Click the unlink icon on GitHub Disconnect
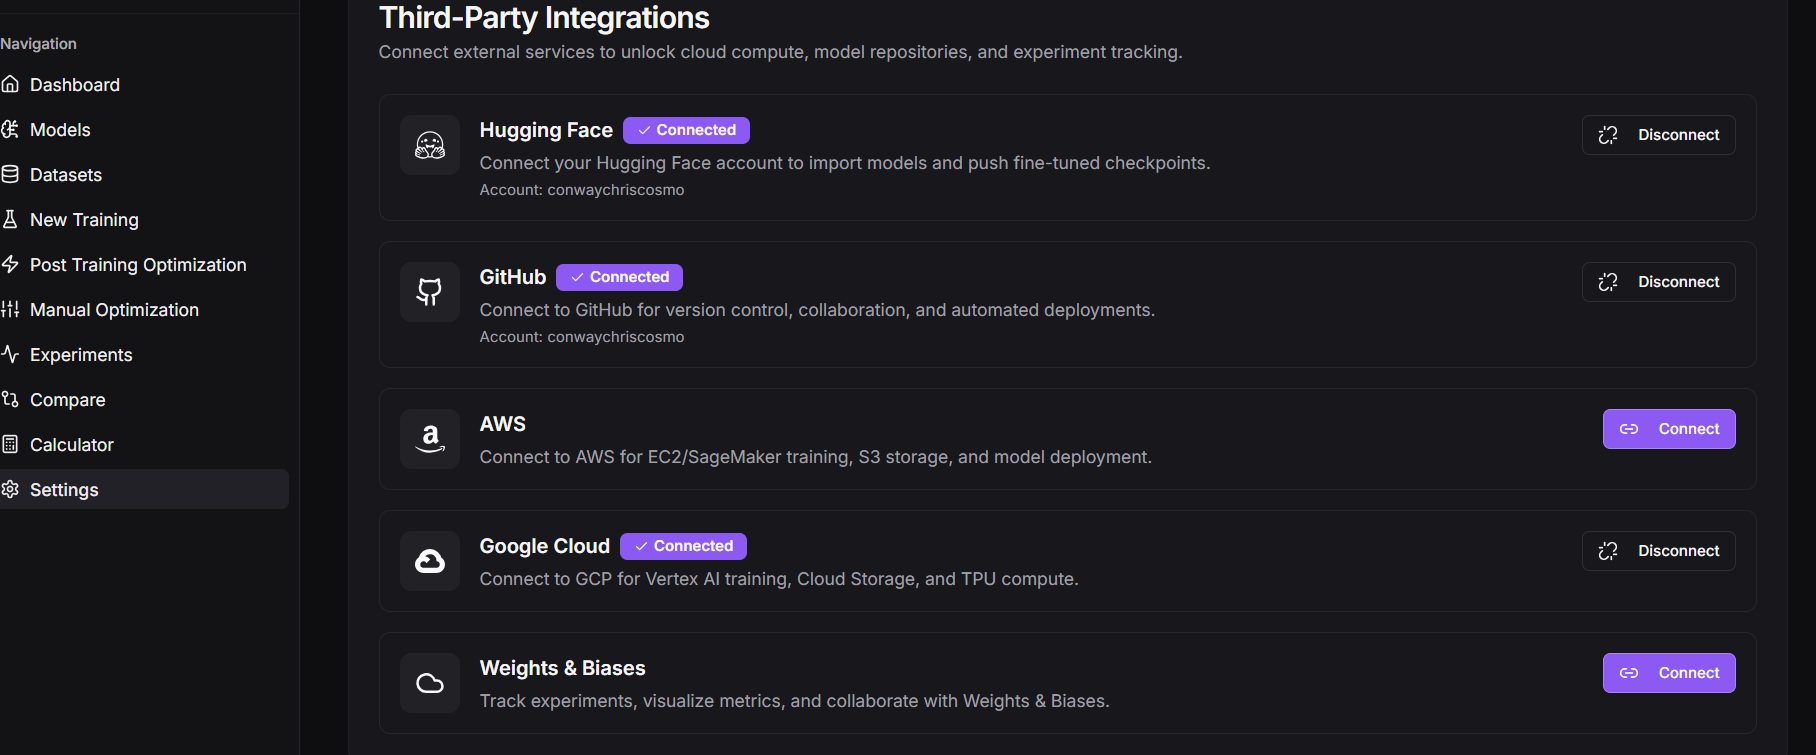This screenshot has height=755, width=1816. coord(1608,282)
